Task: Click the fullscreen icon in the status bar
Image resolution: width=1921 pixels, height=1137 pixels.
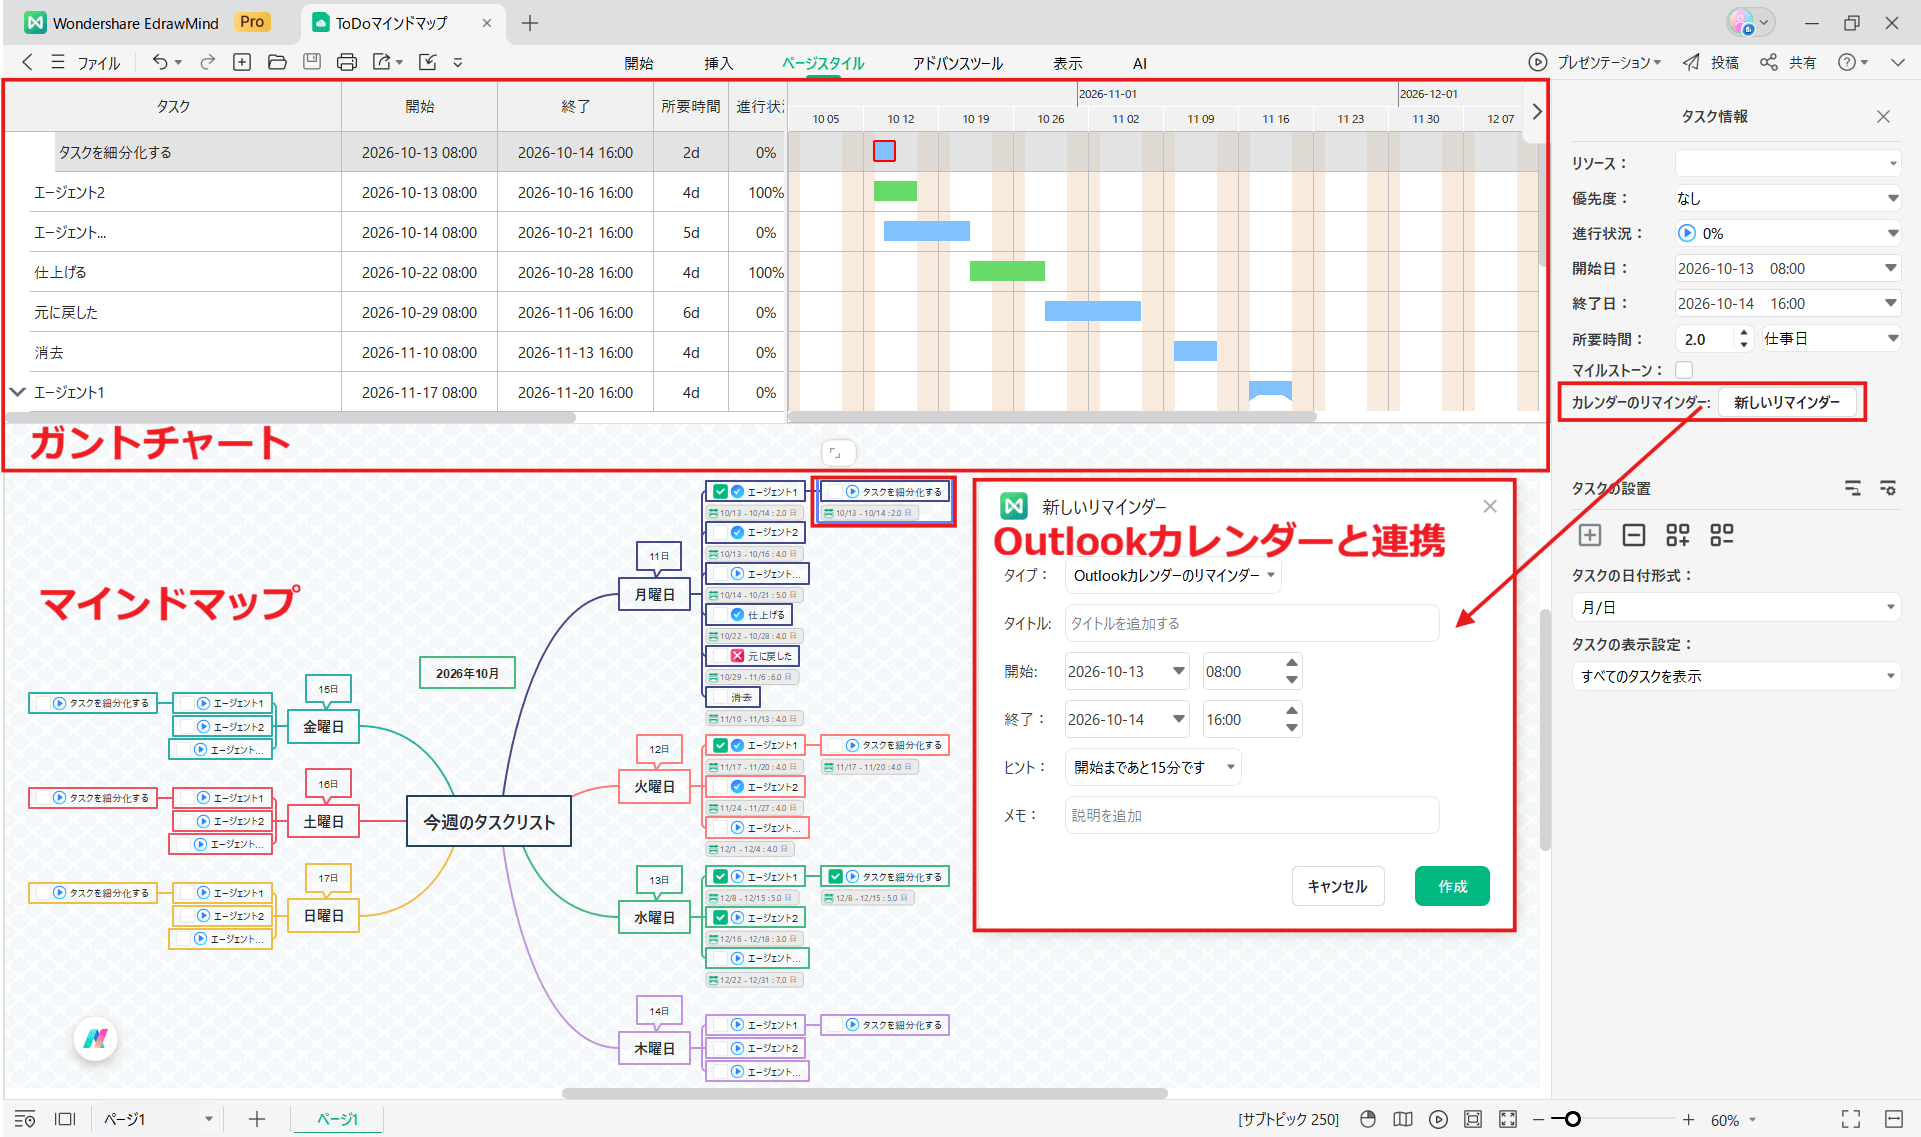Action: pyautogui.click(x=1849, y=1119)
